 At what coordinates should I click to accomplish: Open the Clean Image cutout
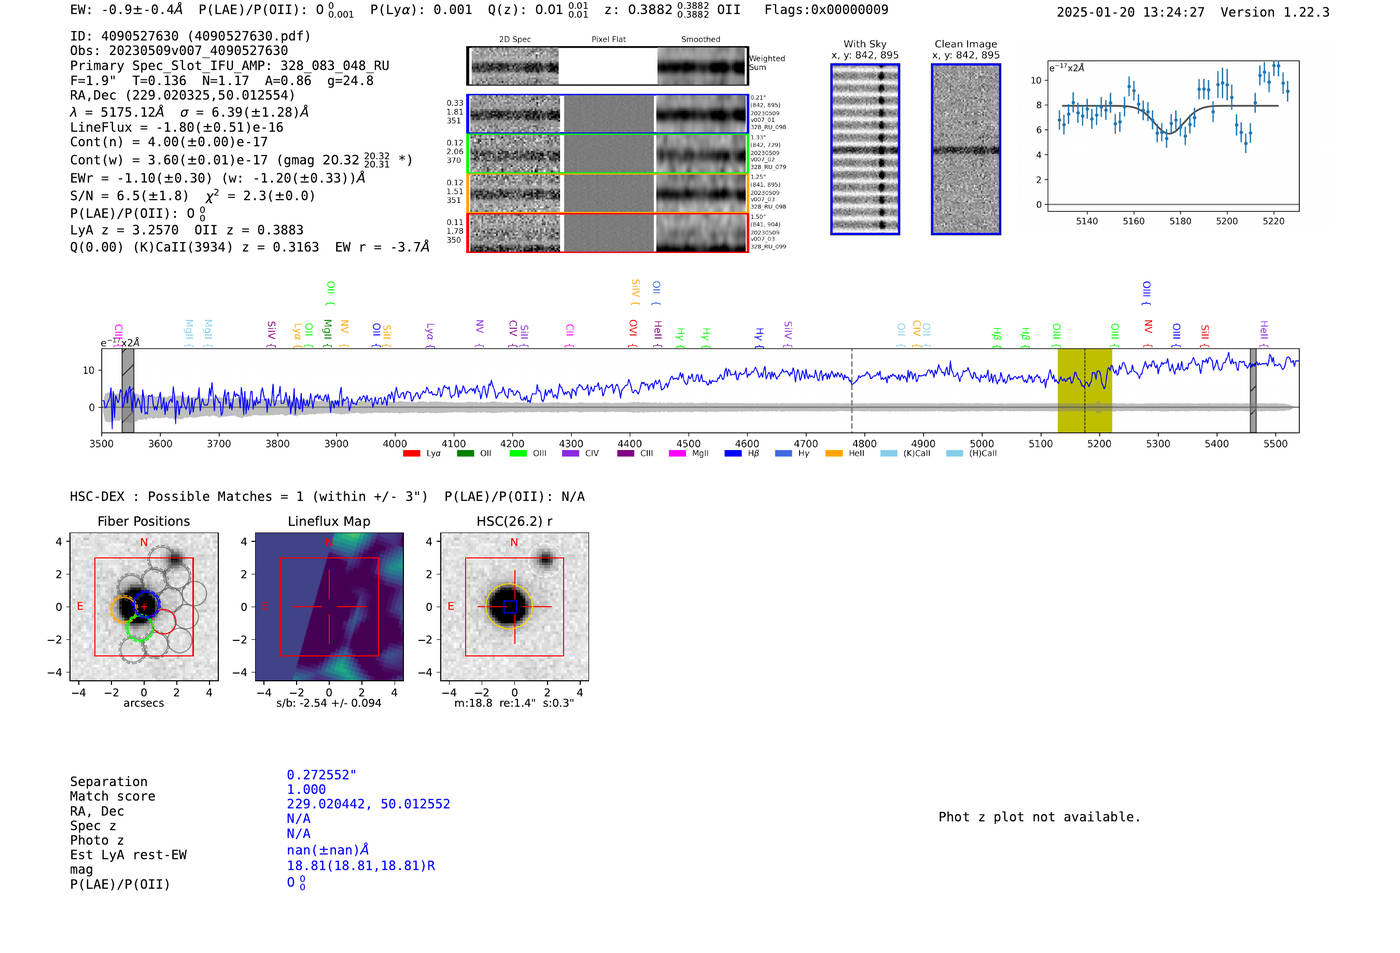point(966,149)
